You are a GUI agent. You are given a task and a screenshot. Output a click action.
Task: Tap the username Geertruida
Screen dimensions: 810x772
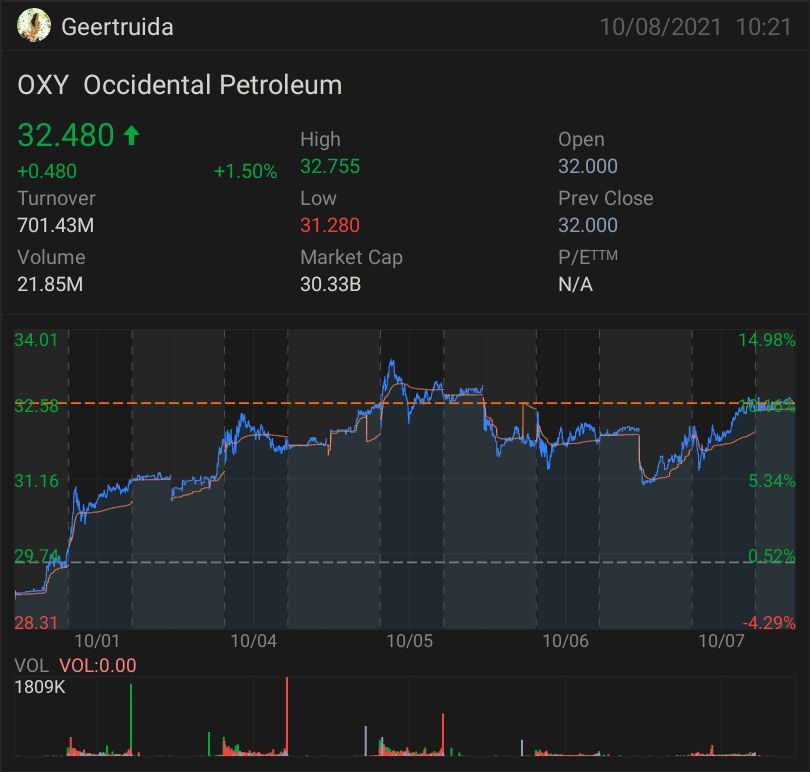[117, 27]
